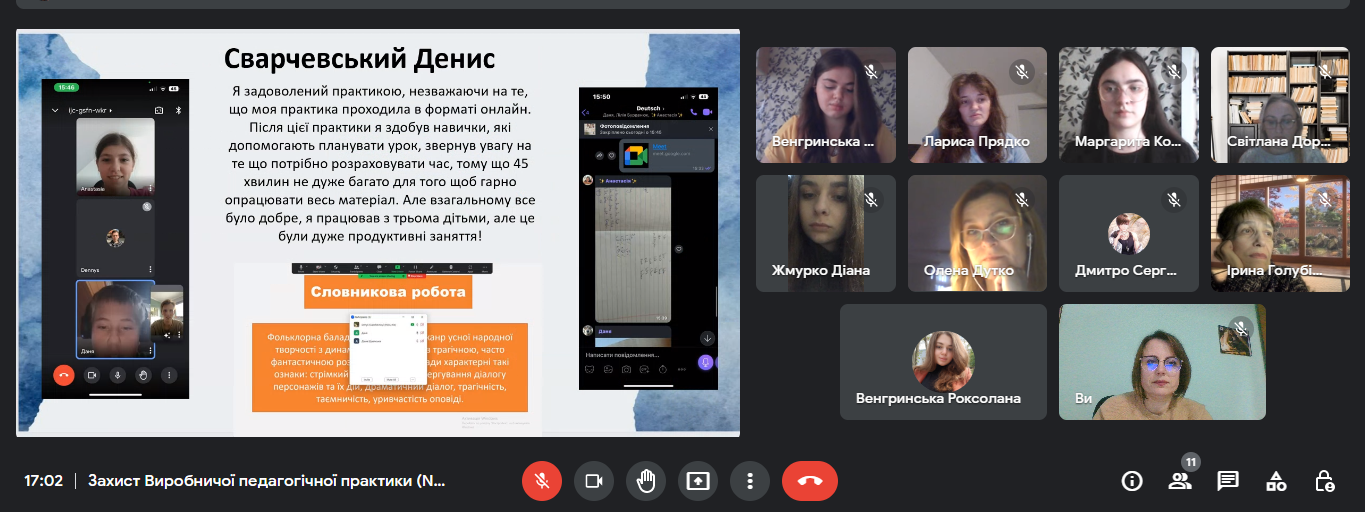
Task: Click muted mic icon on Маргарита tile
Action: click(x=1173, y=72)
